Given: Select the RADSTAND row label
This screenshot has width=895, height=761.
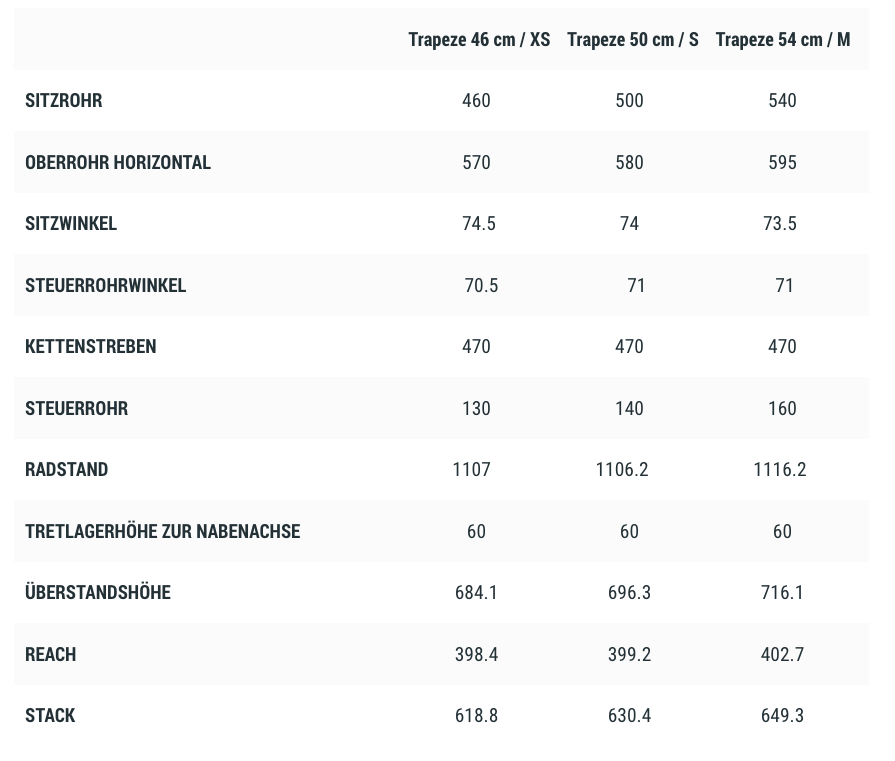Looking at the screenshot, I should tap(67, 470).
